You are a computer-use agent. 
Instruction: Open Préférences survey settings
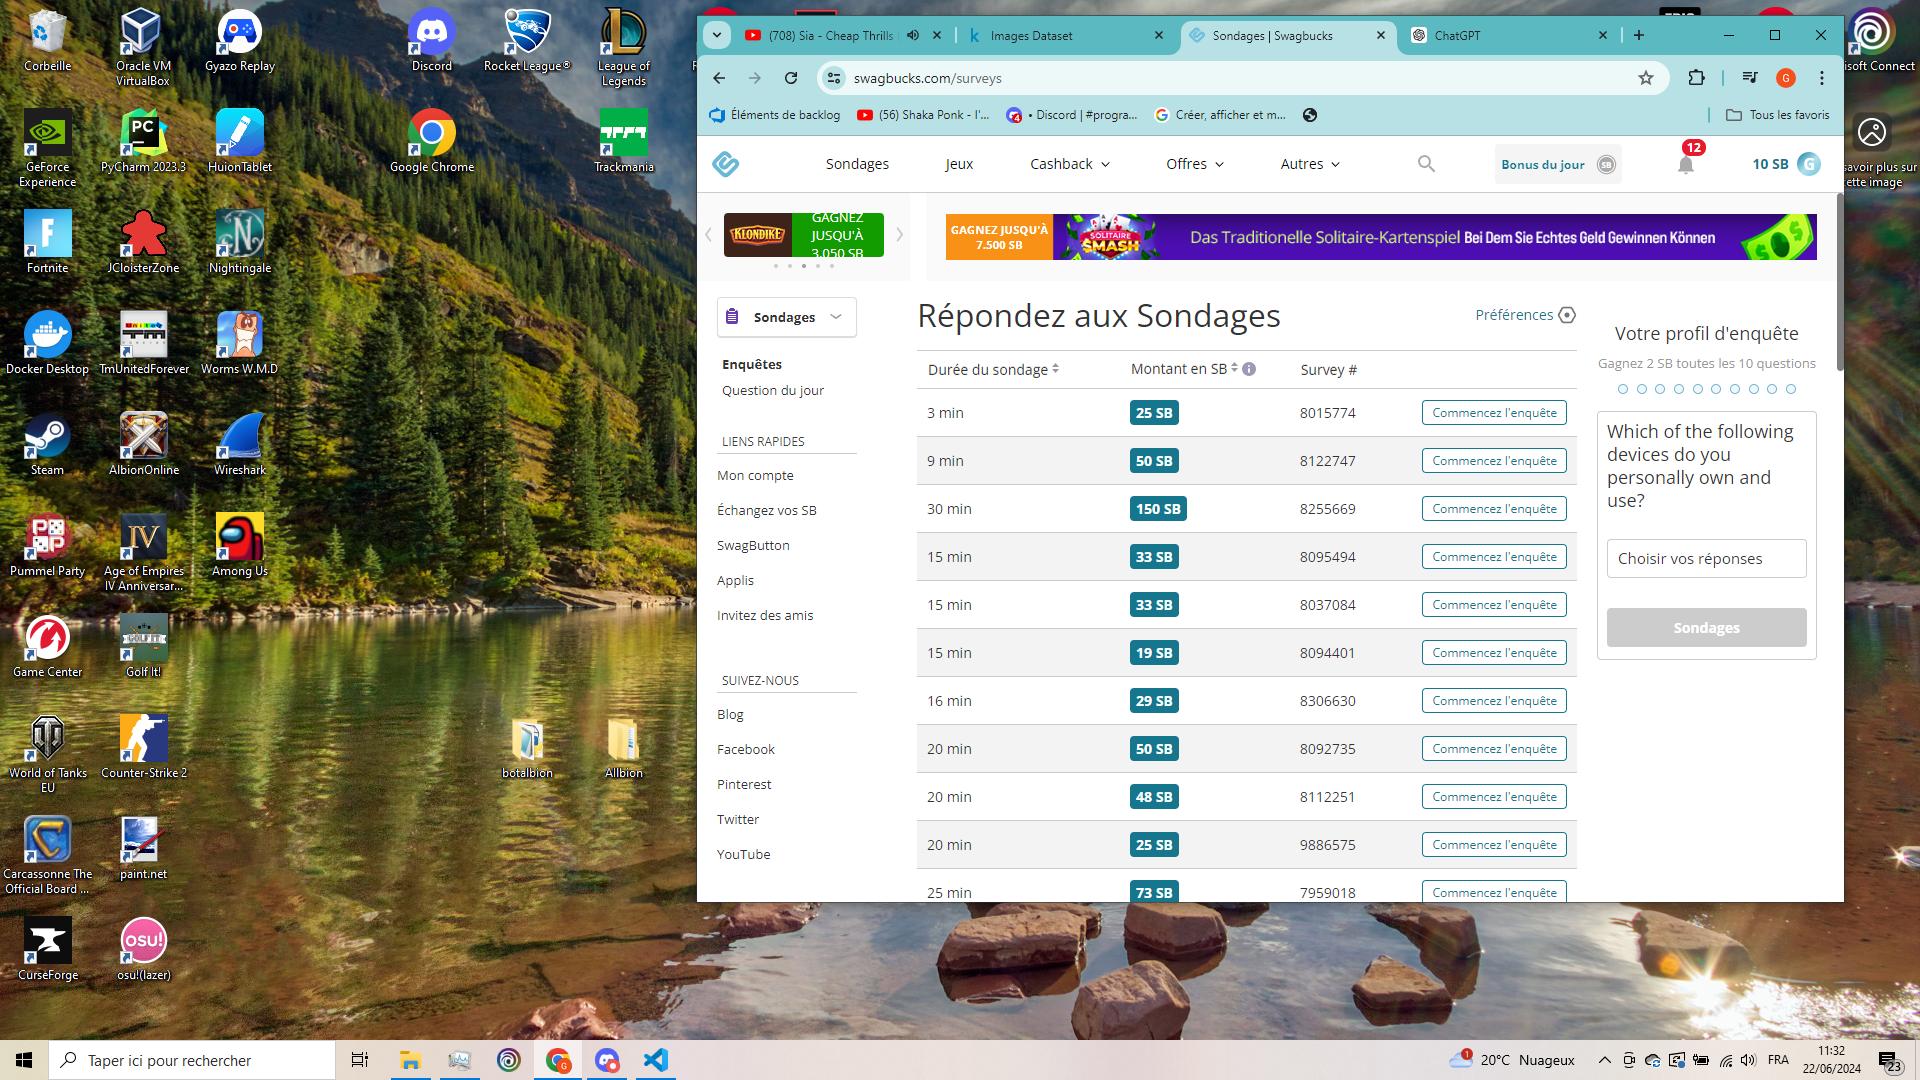[1524, 314]
